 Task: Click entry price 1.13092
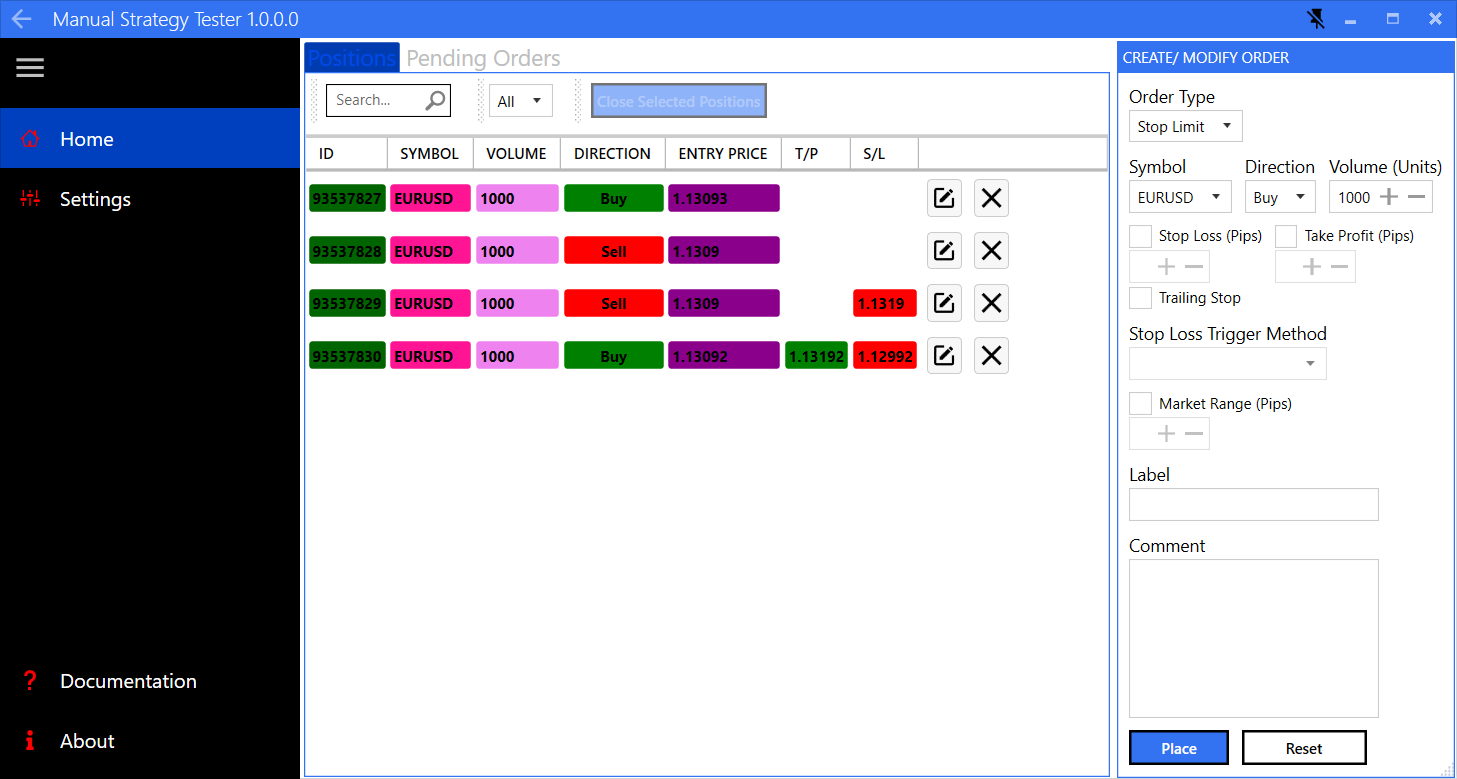tap(723, 356)
